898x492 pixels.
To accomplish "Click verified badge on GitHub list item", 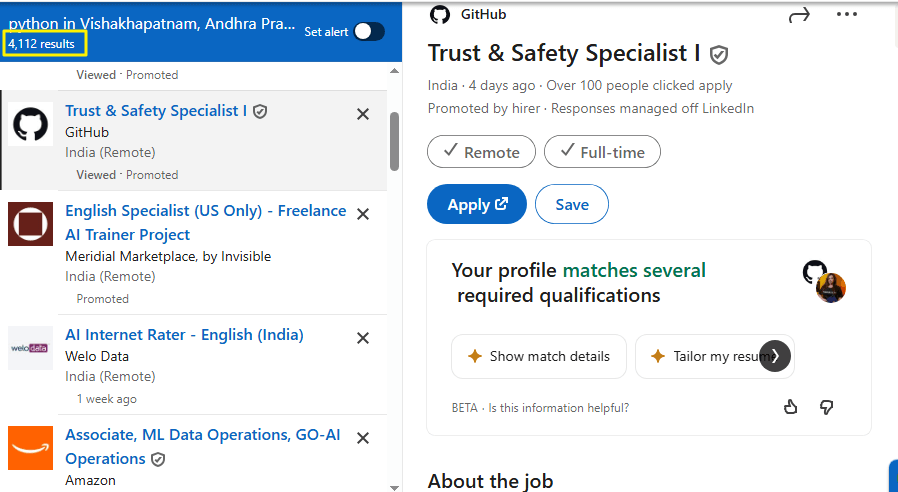I will point(260,111).
